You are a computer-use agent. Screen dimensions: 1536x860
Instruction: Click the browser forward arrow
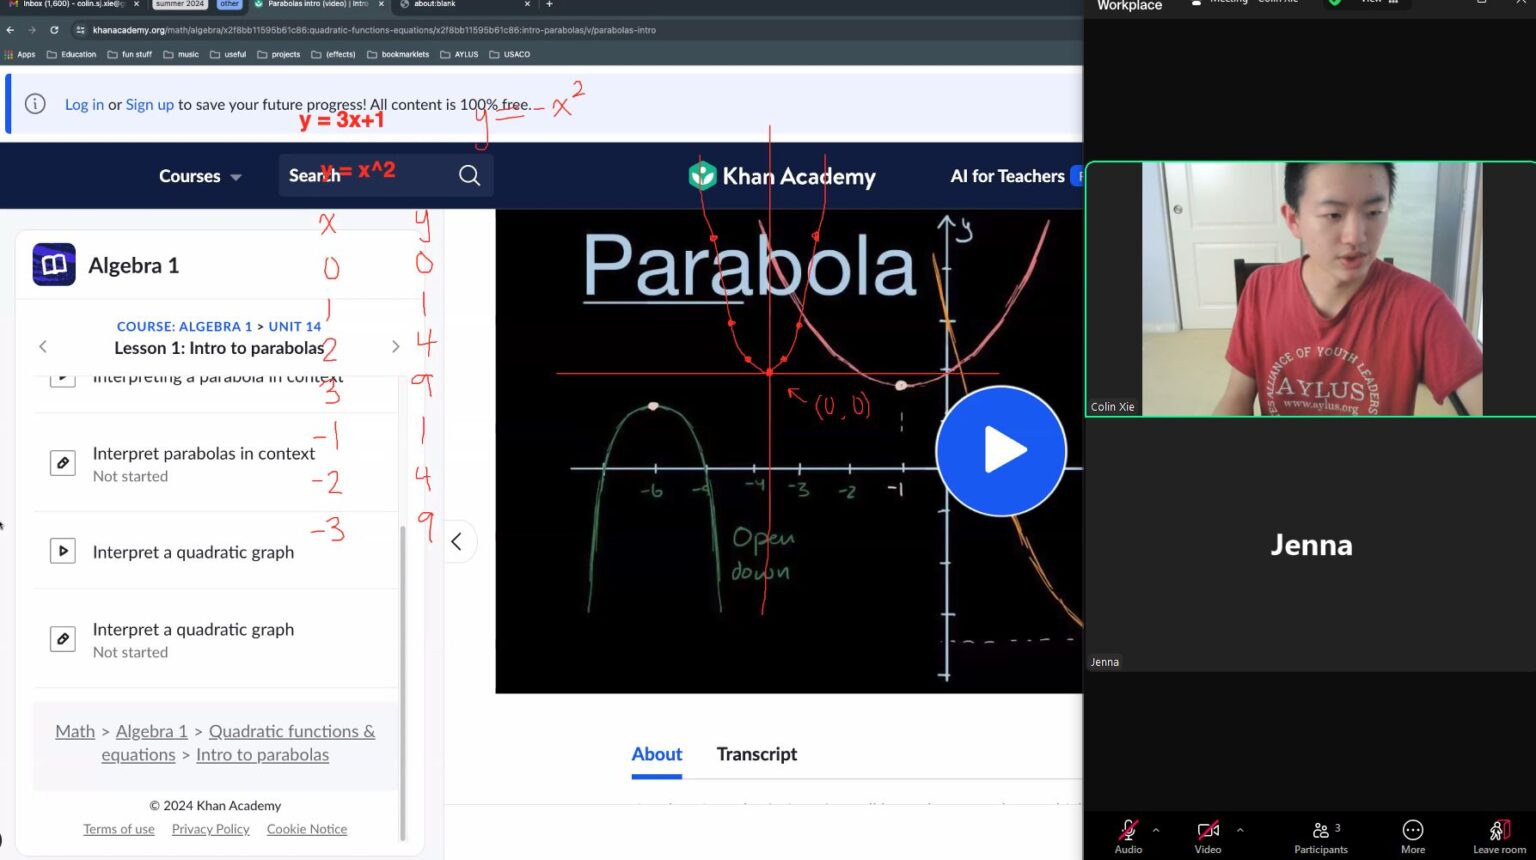tap(32, 30)
